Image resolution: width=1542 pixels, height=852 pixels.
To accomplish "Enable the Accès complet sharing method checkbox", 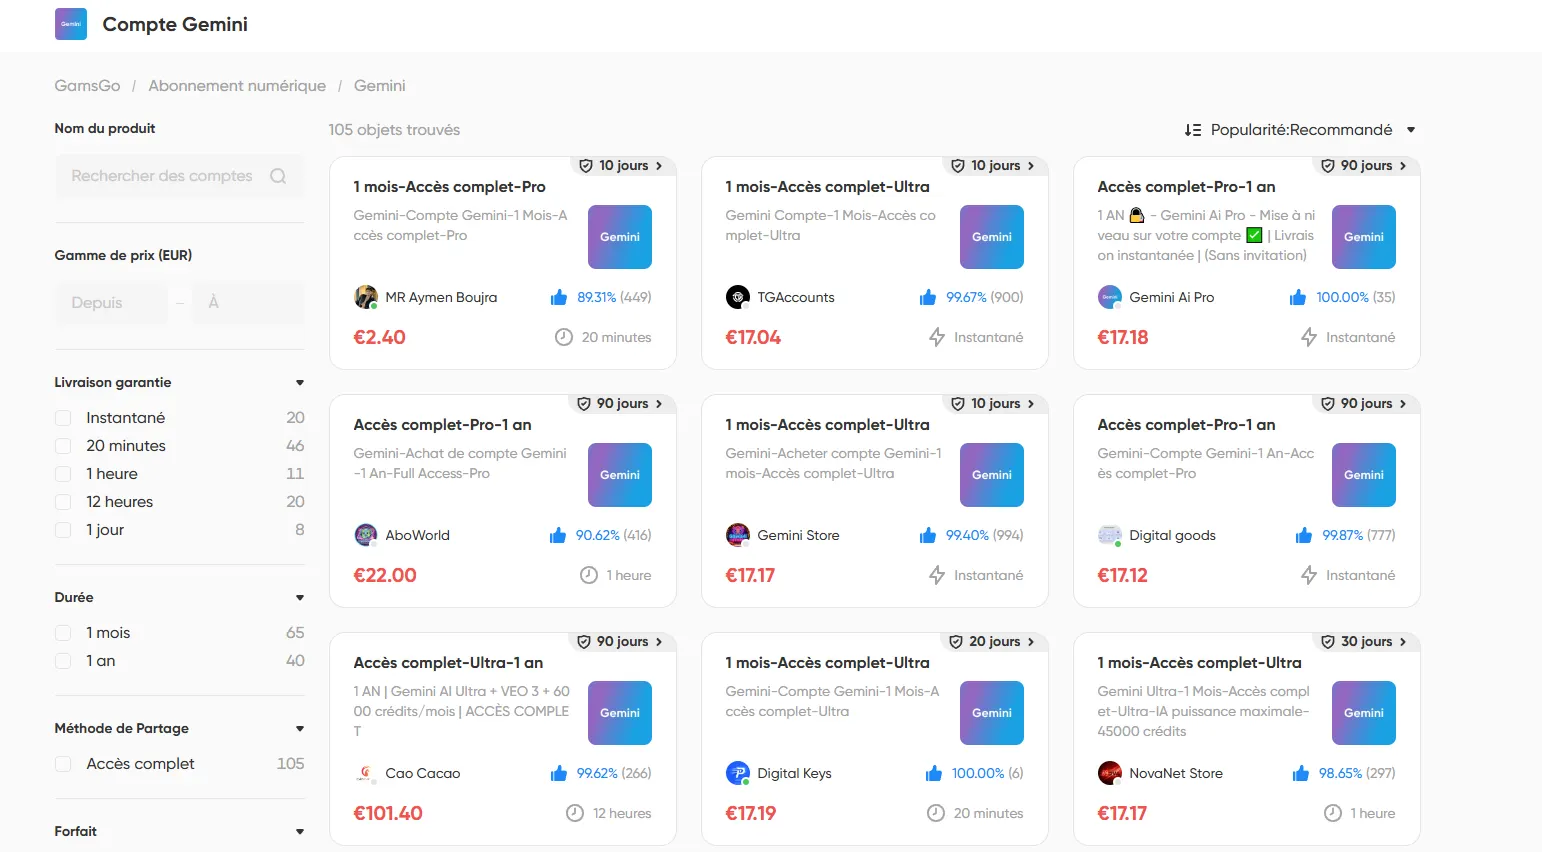I will click(62, 763).
